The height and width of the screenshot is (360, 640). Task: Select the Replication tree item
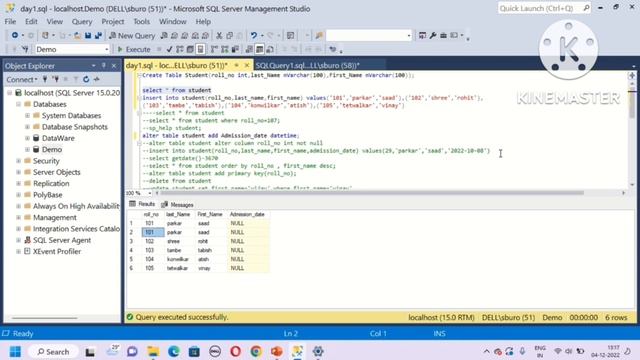click(51, 184)
